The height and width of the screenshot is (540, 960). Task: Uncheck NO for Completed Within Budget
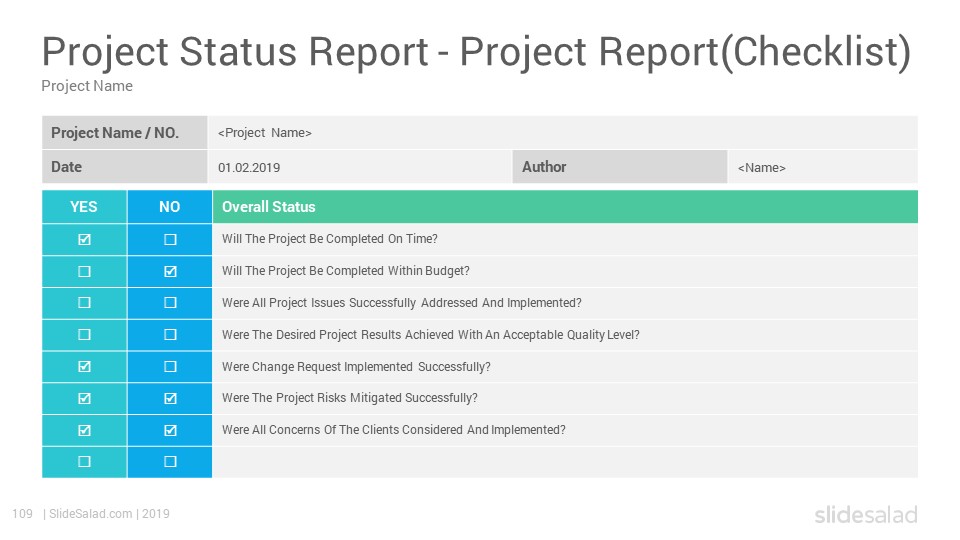point(170,271)
